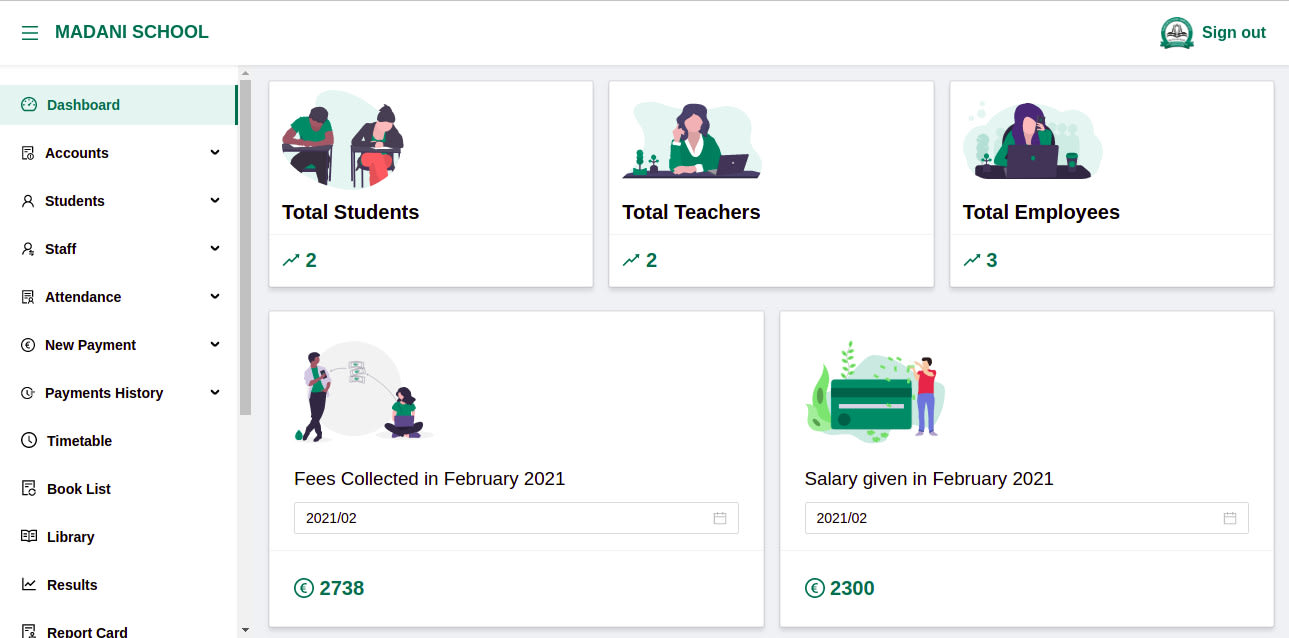Expand the Attendance submenu arrow
1289x638 pixels.
pos(215,296)
